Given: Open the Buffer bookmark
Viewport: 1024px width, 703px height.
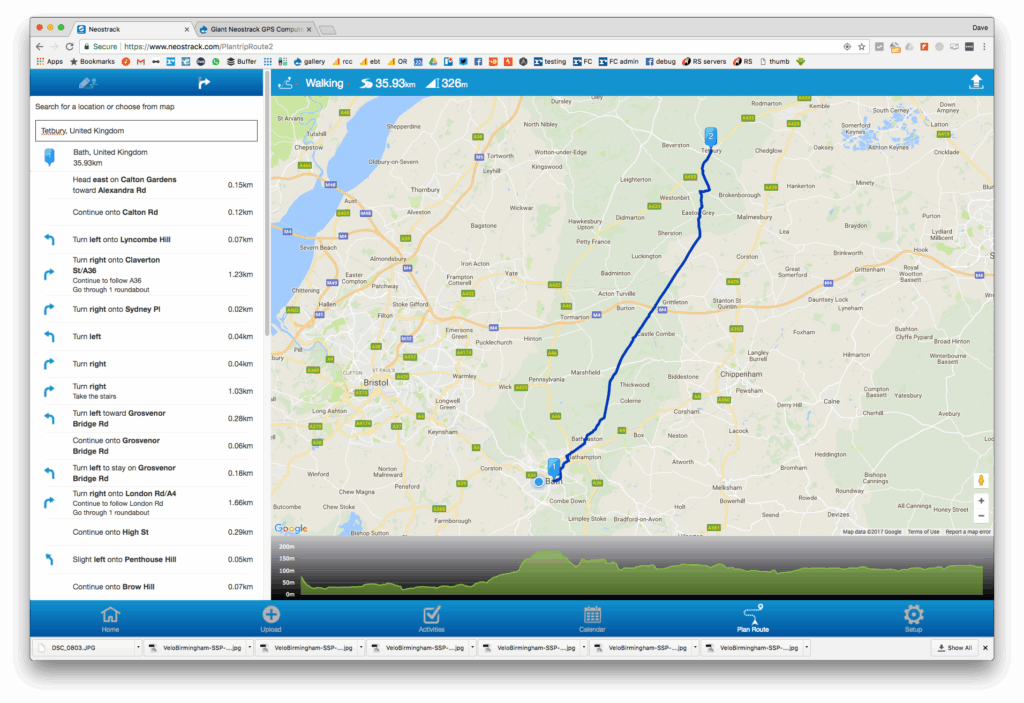Looking at the screenshot, I should (x=242, y=61).
